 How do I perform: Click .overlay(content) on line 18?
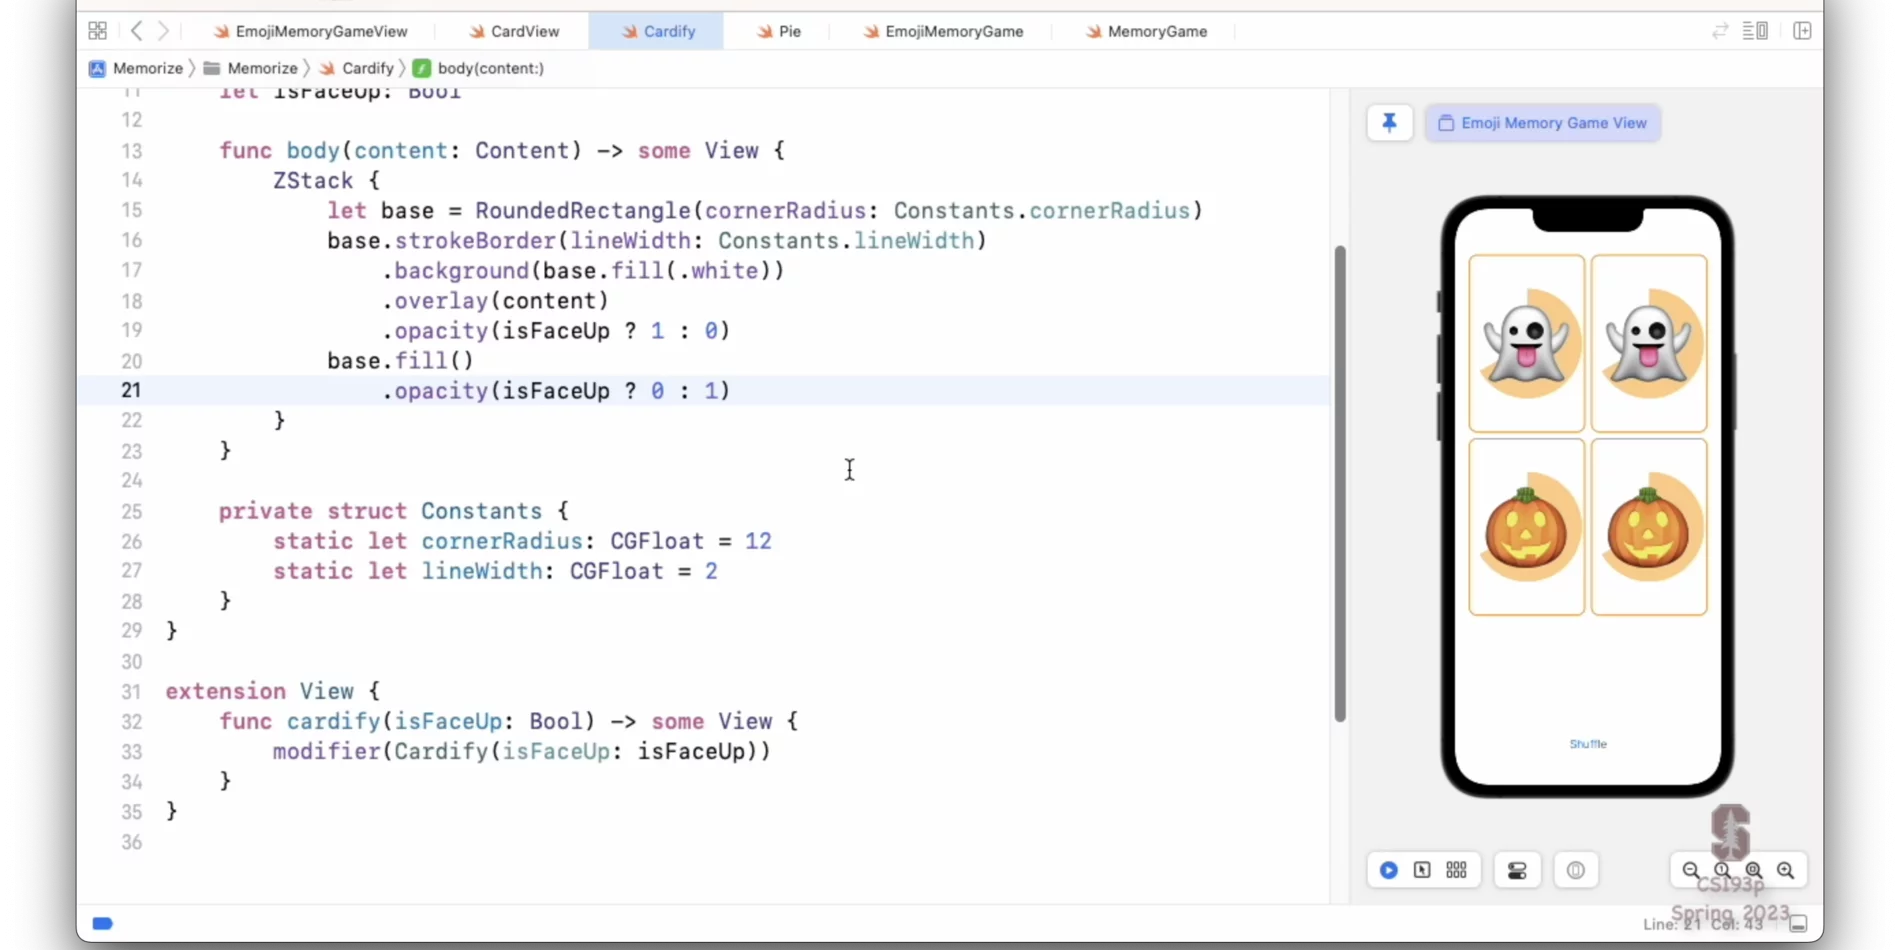click(x=495, y=301)
